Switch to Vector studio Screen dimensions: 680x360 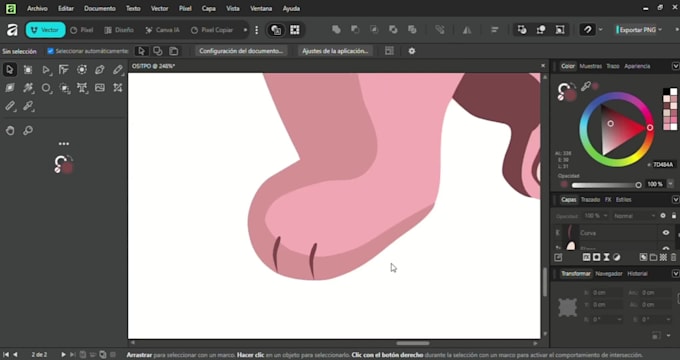pyautogui.click(x=46, y=30)
